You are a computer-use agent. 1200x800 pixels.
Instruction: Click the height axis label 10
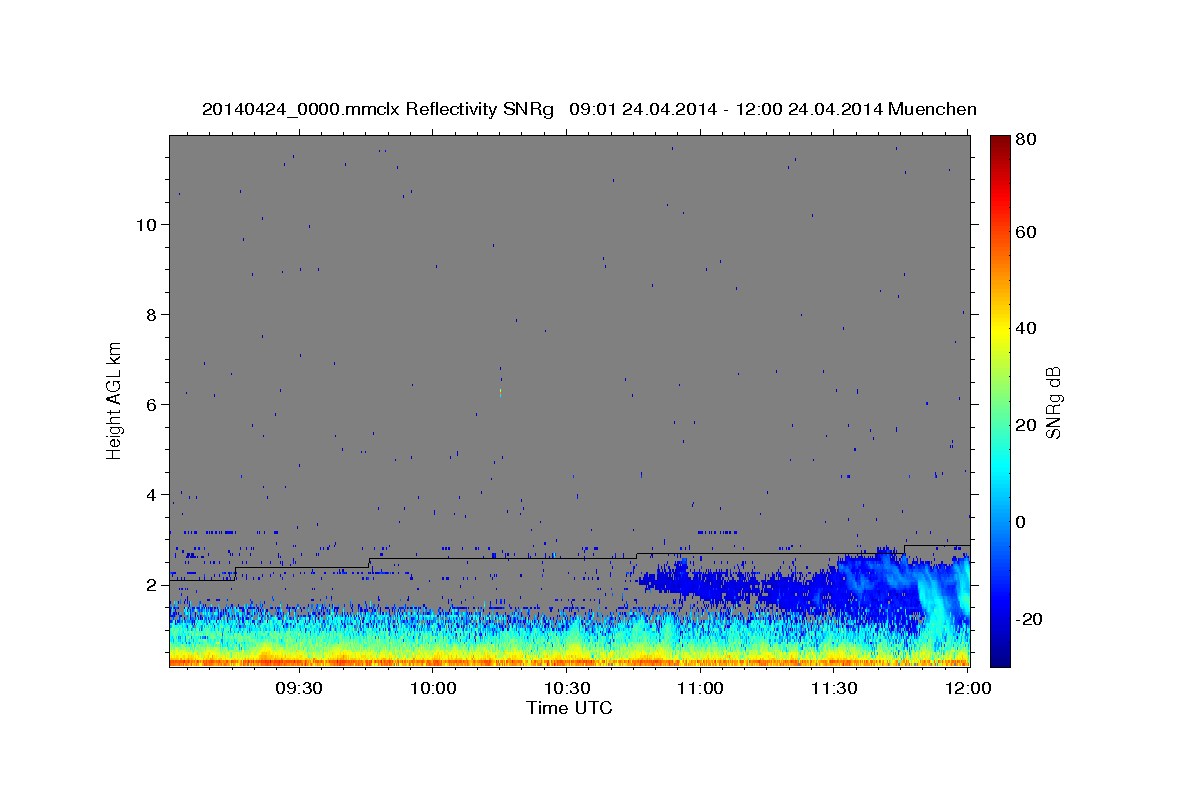coord(147,225)
